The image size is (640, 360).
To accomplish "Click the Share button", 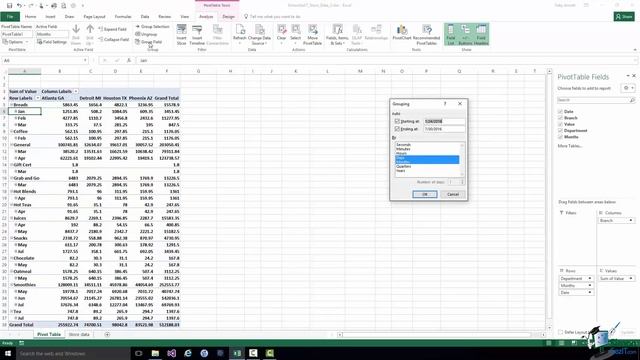I will (x=624, y=17).
